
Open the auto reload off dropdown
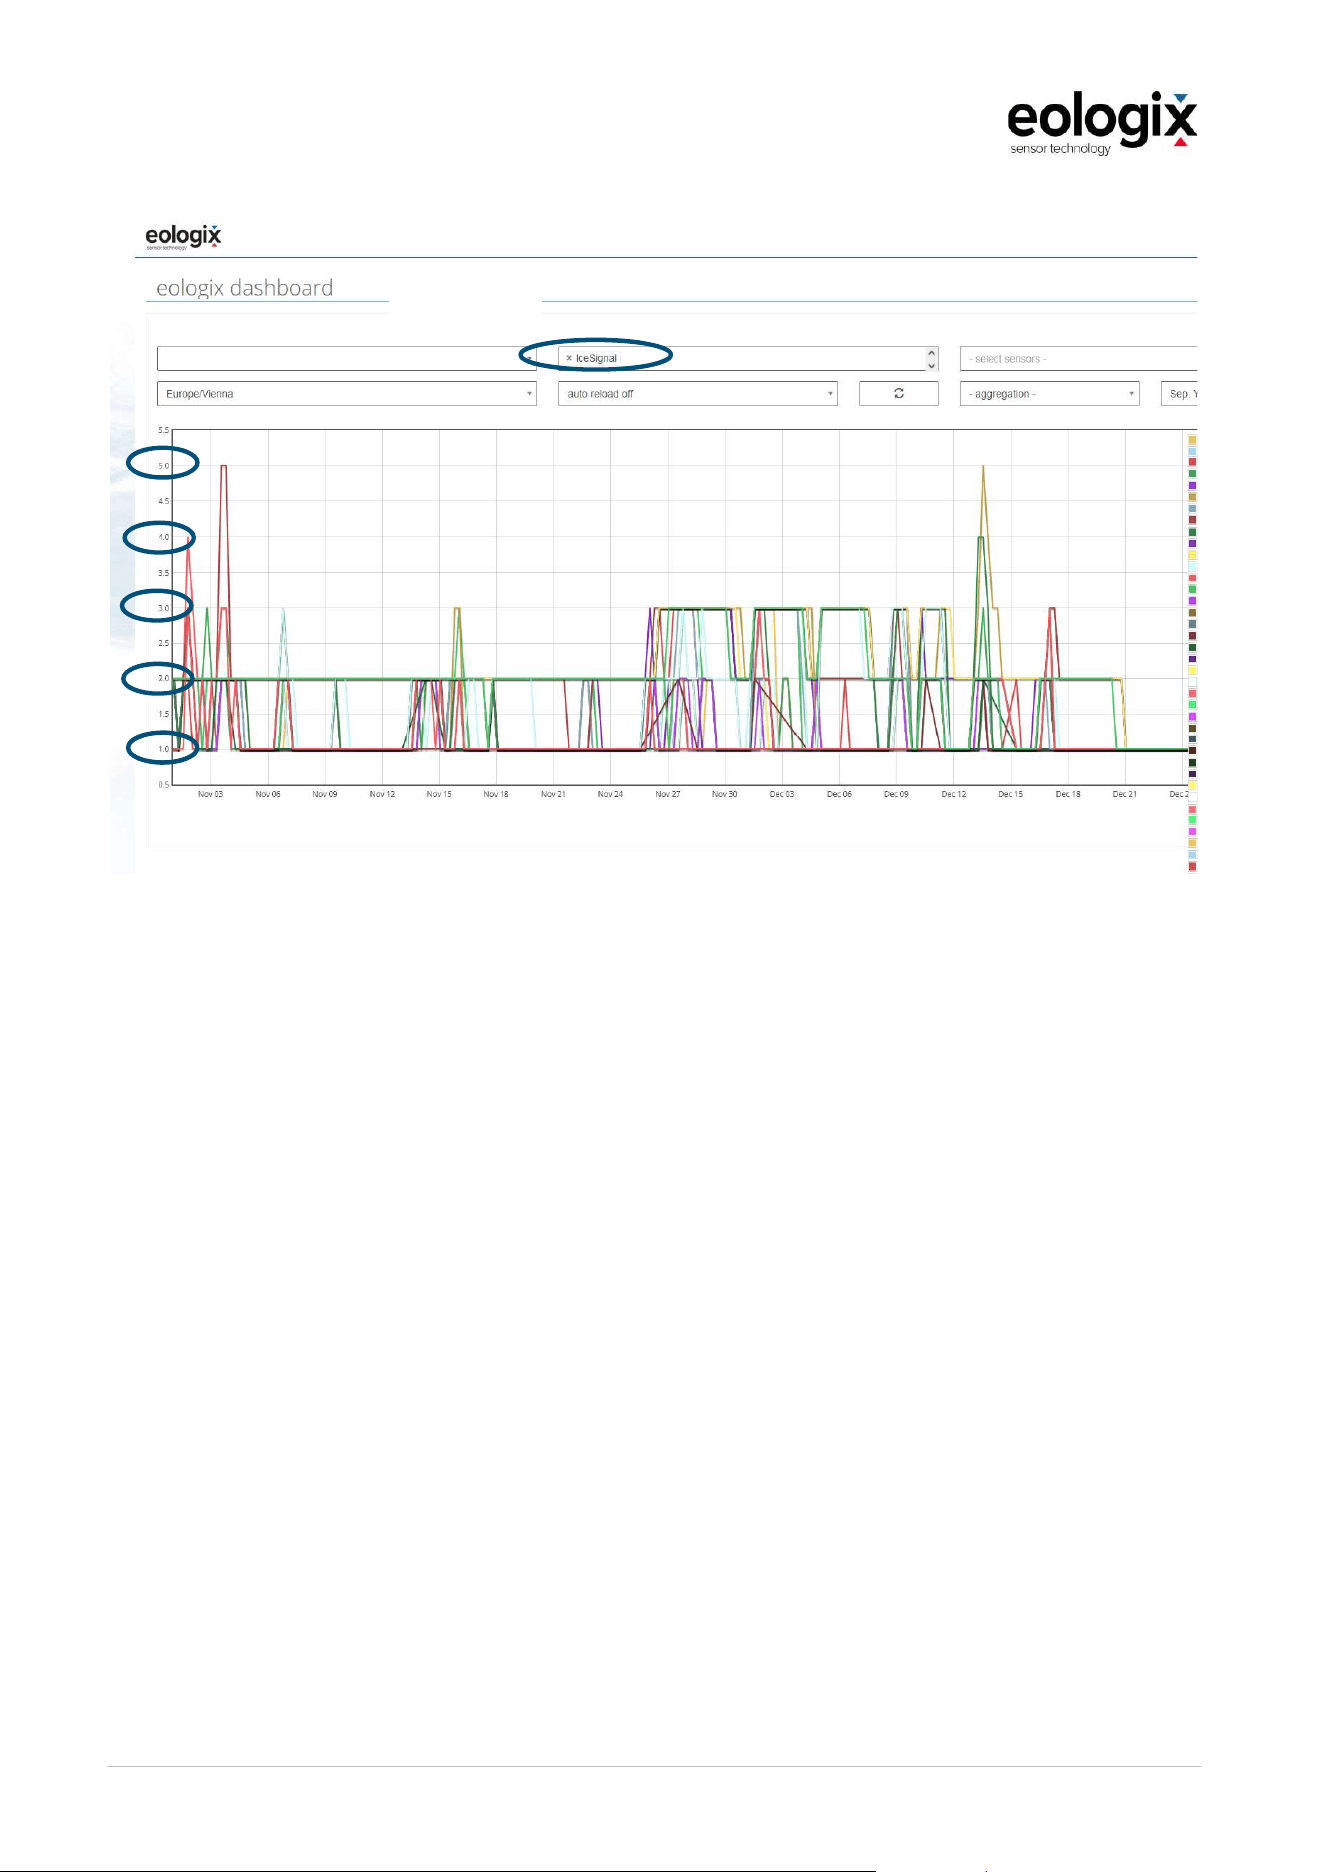click(697, 393)
